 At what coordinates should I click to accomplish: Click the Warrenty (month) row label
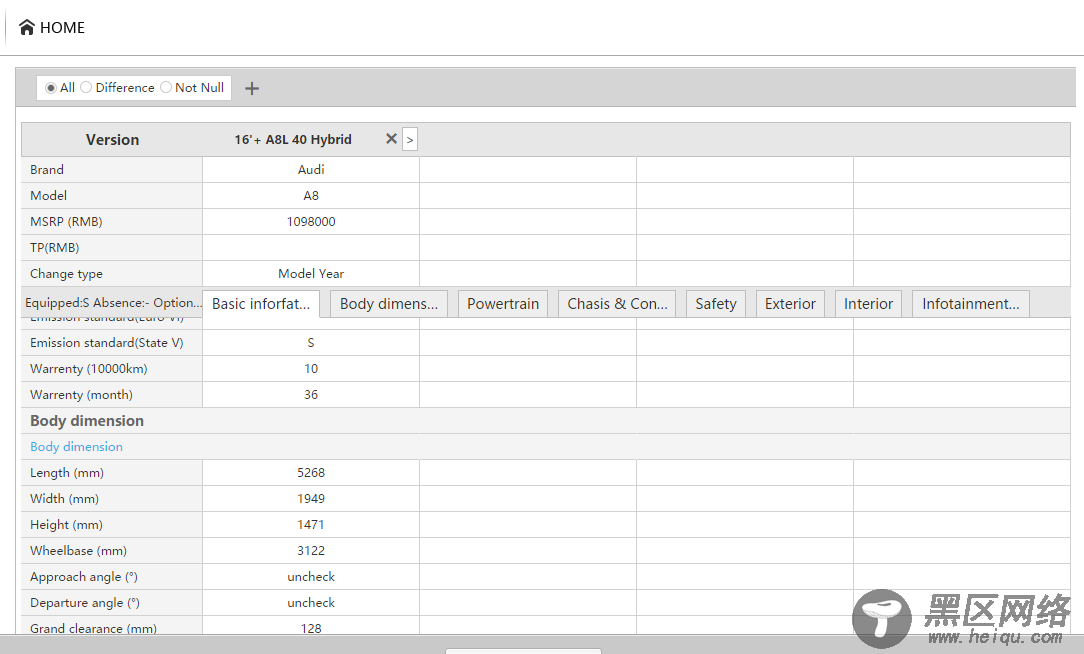(x=81, y=395)
